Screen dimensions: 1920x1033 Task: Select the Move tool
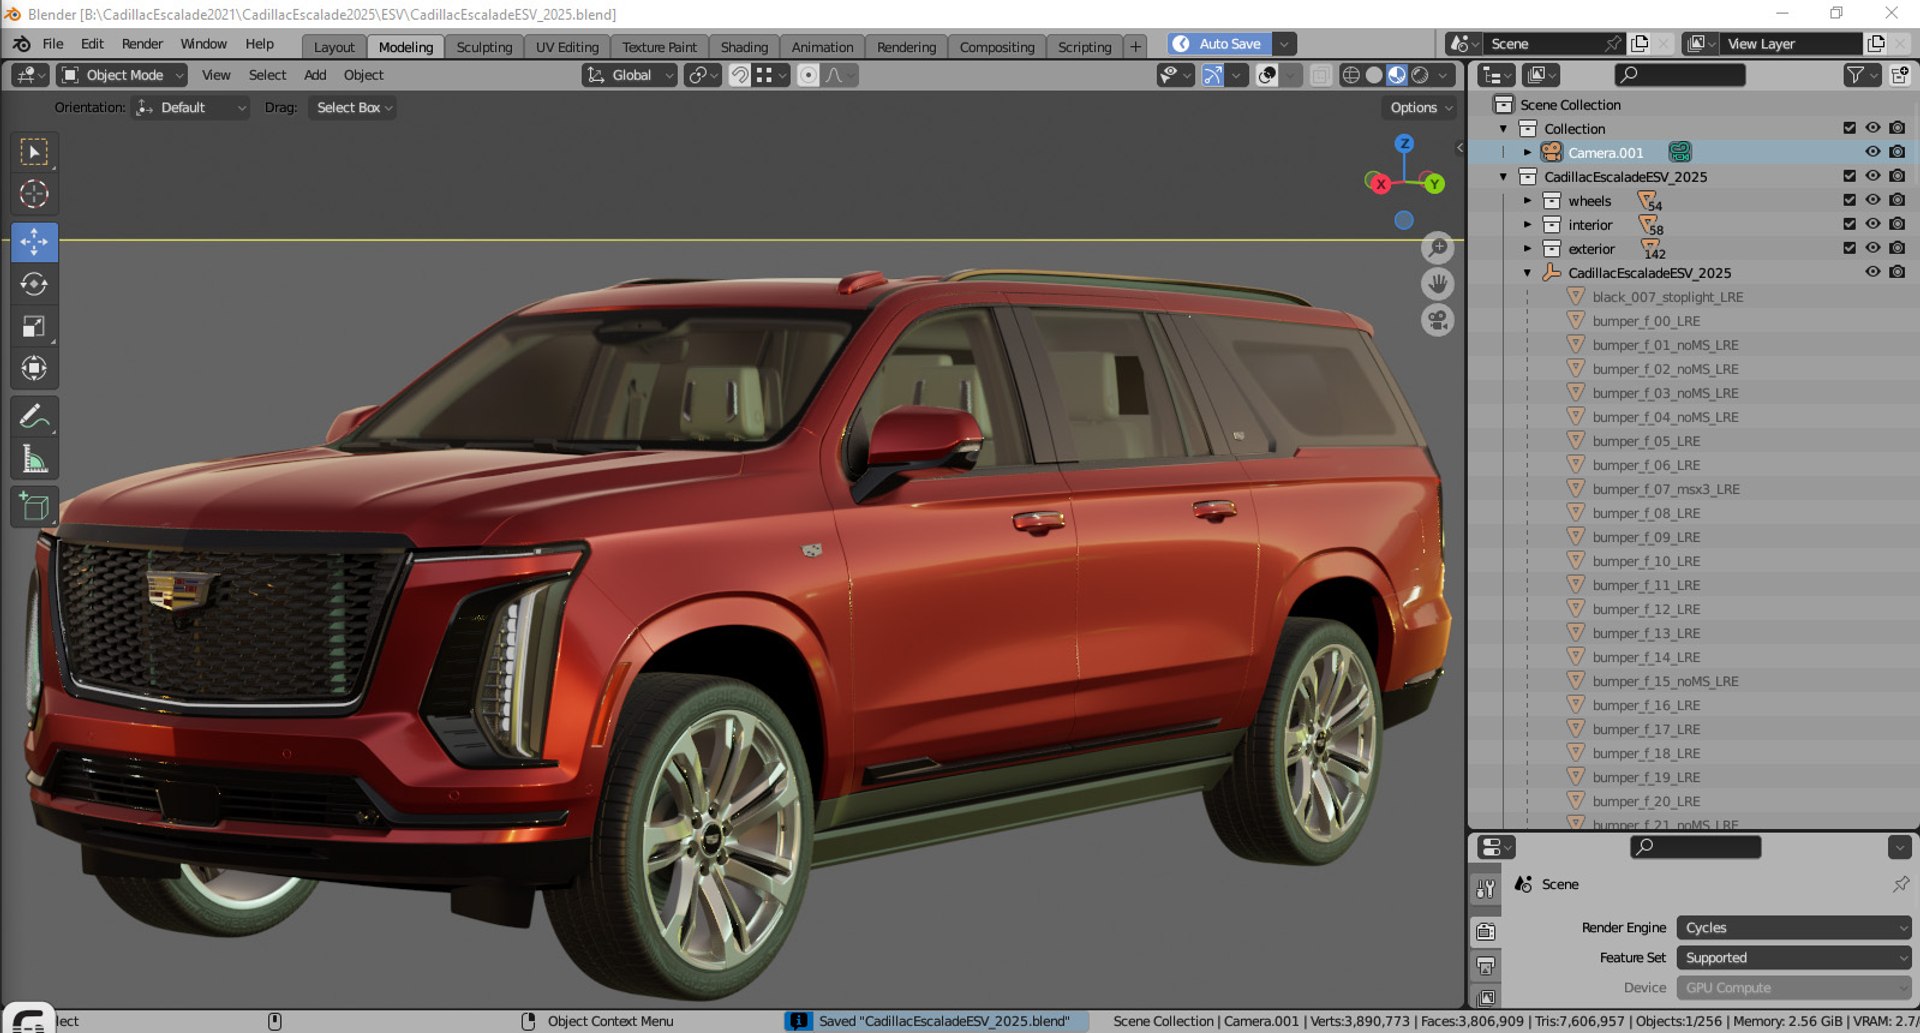tap(34, 242)
